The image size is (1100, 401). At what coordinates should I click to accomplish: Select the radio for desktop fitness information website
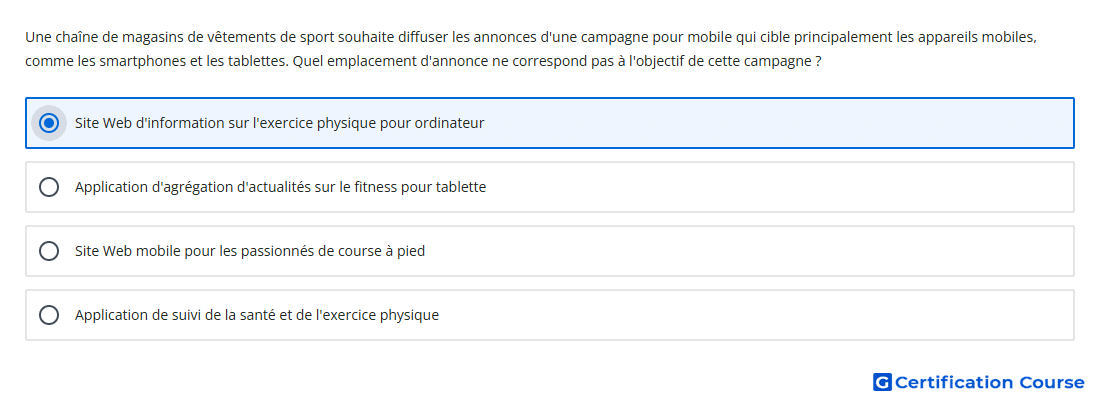(x=49, y=123)
